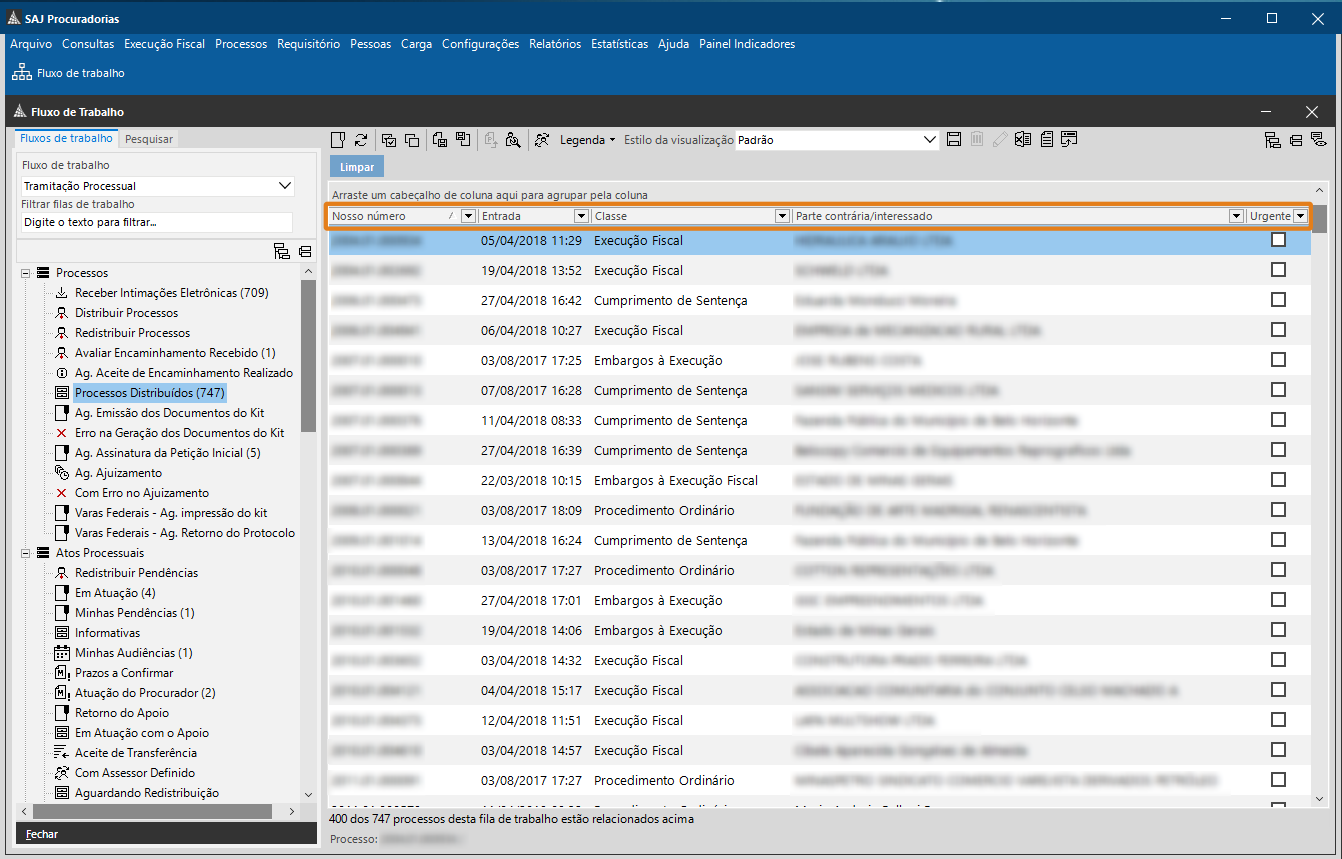Image resolution: width=1342 pixels, height=859 pixels.
Task: Open the Classe column filter arrow
Action: [x=783, y=215]
